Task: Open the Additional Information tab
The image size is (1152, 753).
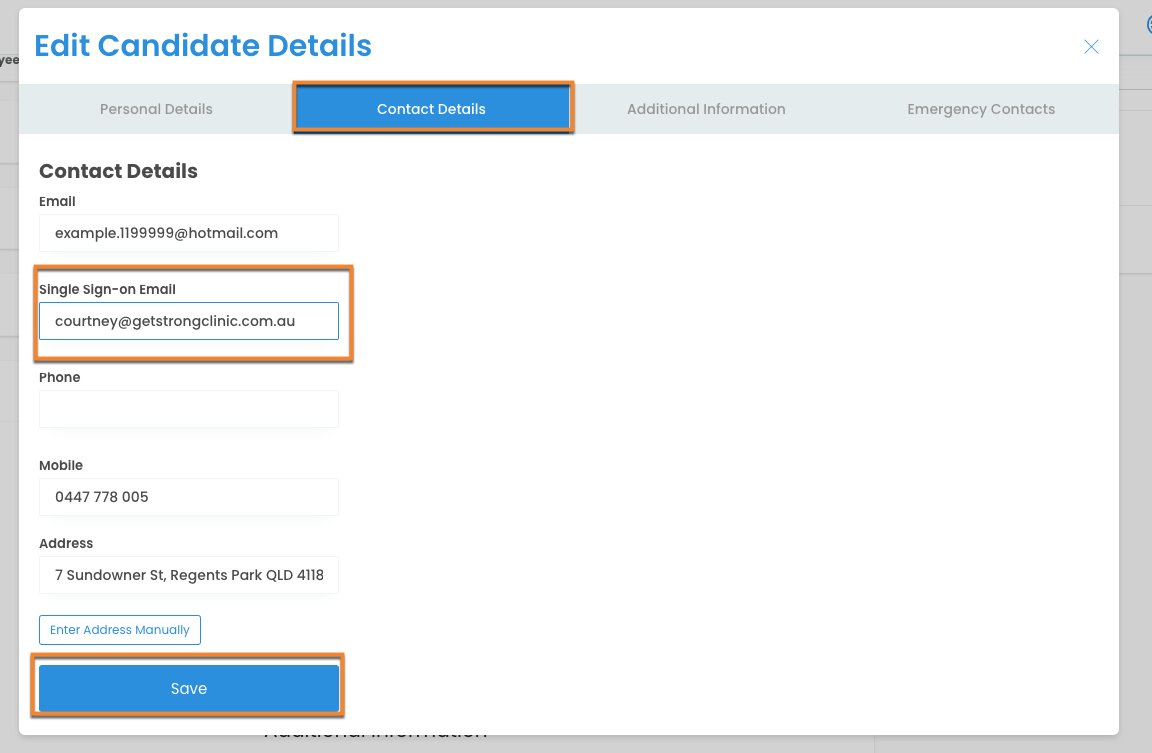Action: (x=706, y=109)
